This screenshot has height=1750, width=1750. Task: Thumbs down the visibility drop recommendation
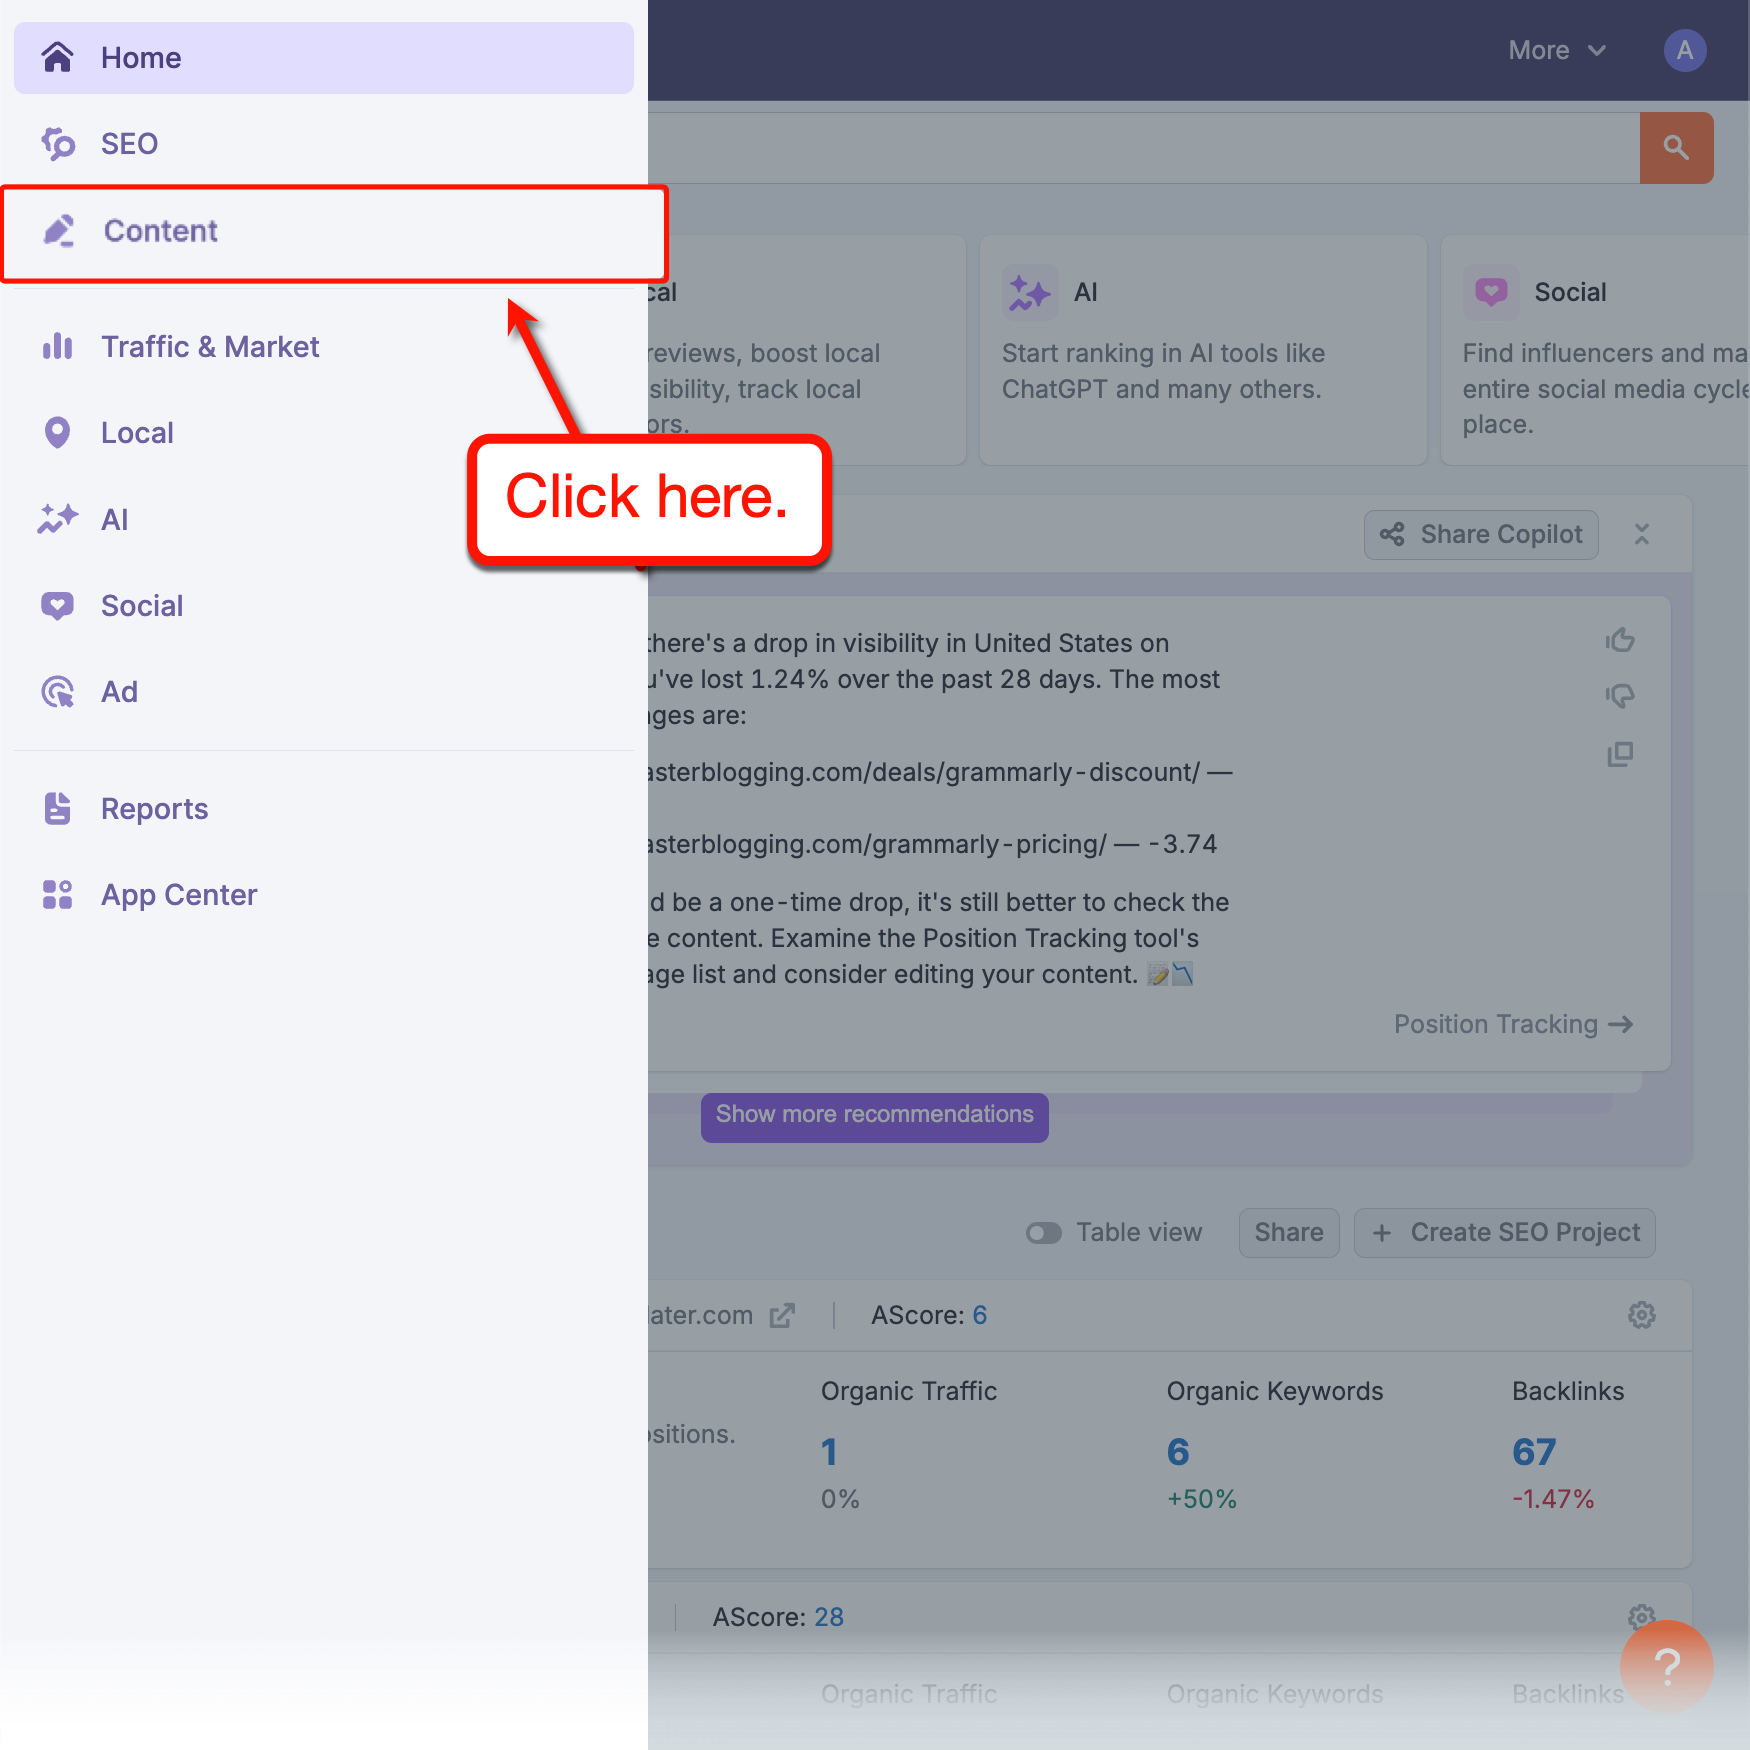point(1620,696)
